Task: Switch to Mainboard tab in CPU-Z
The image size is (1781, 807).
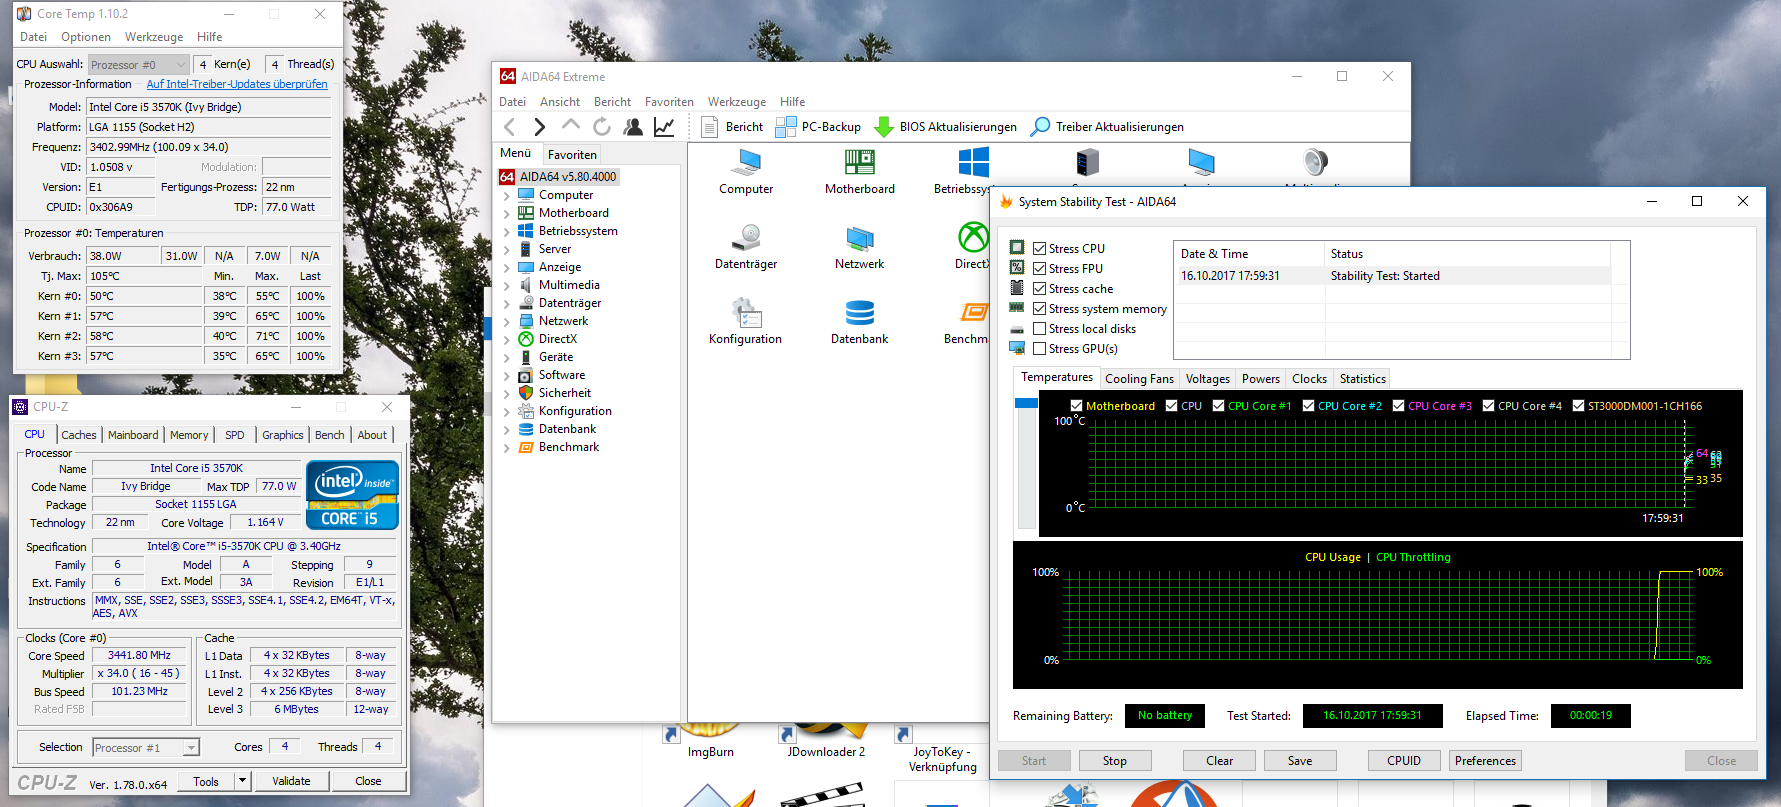Action: click(133, 435)
